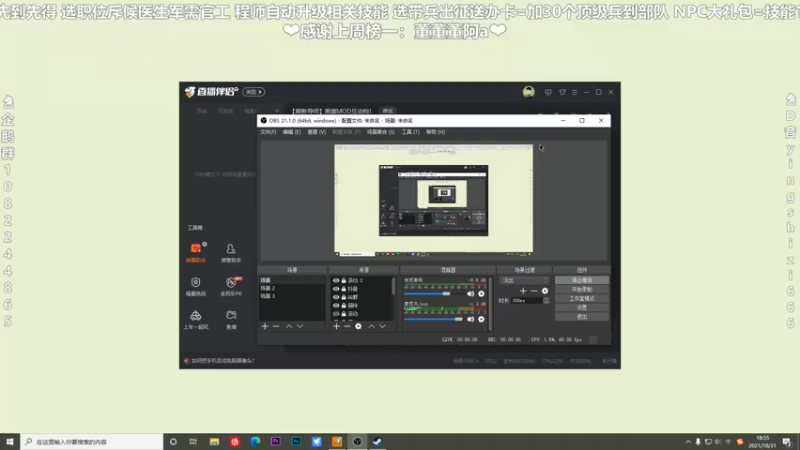Toggle lock on fourth source row
This screenshot has height=450, width=800.
pos(343,305)
